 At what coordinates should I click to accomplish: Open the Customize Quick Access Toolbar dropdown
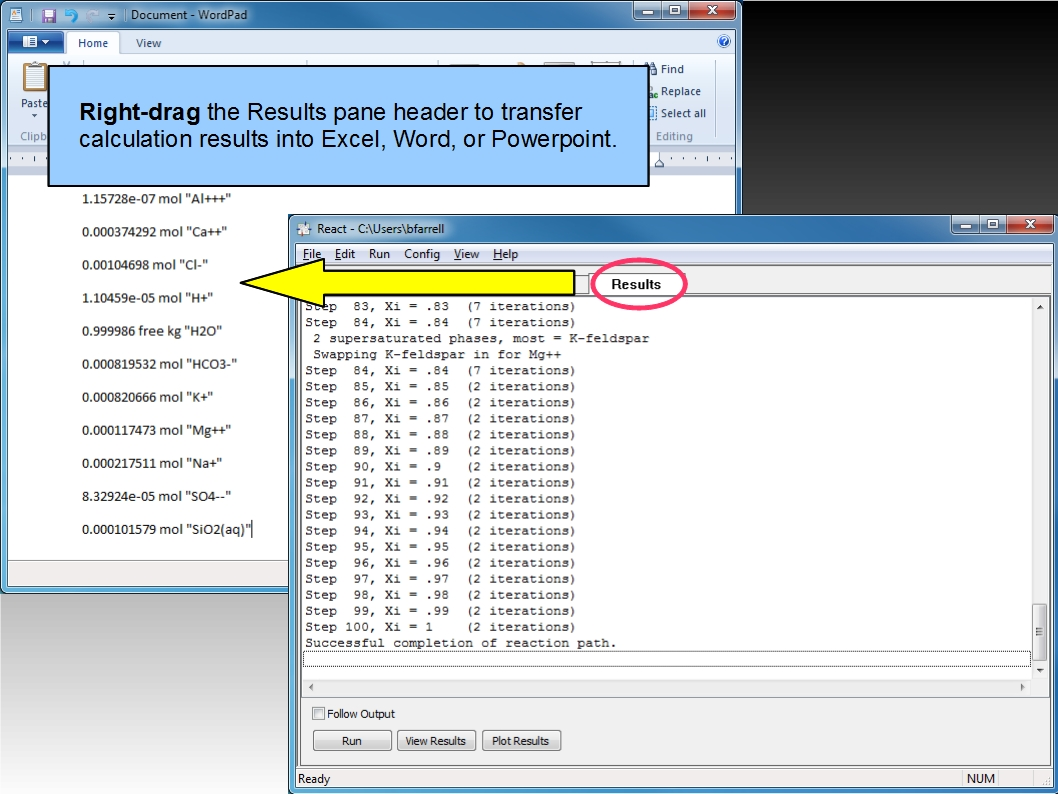pyautogui.click(x=111, y=16)
